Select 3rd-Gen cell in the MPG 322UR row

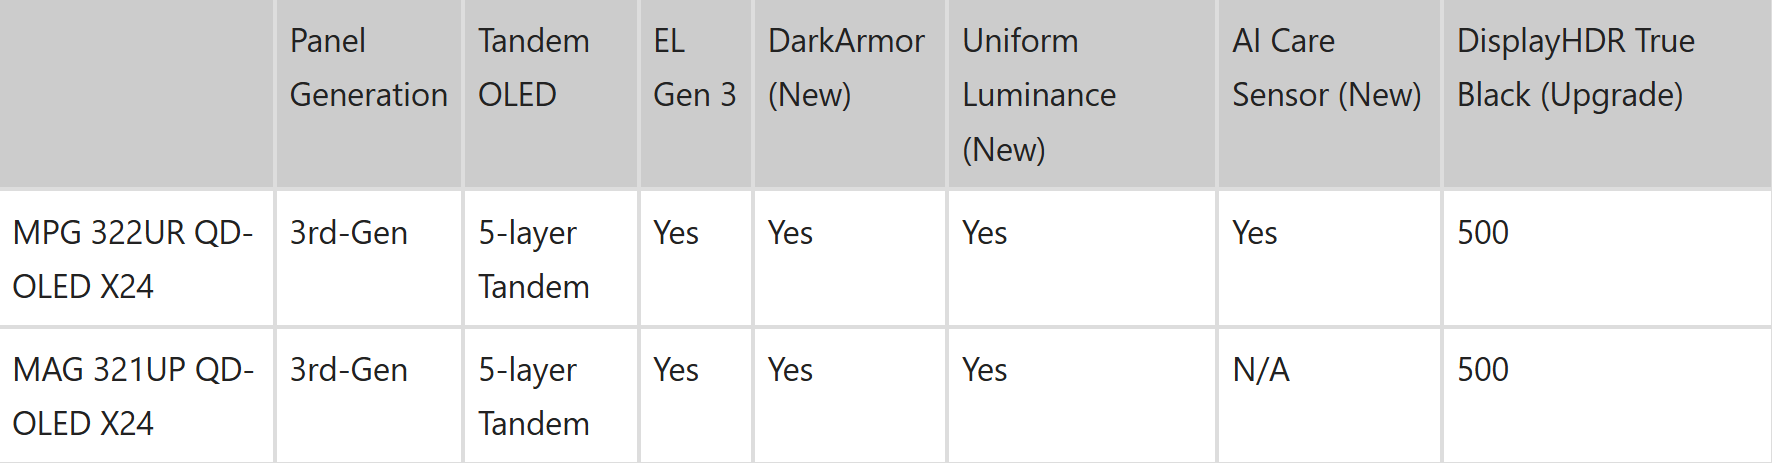point(349,233)
